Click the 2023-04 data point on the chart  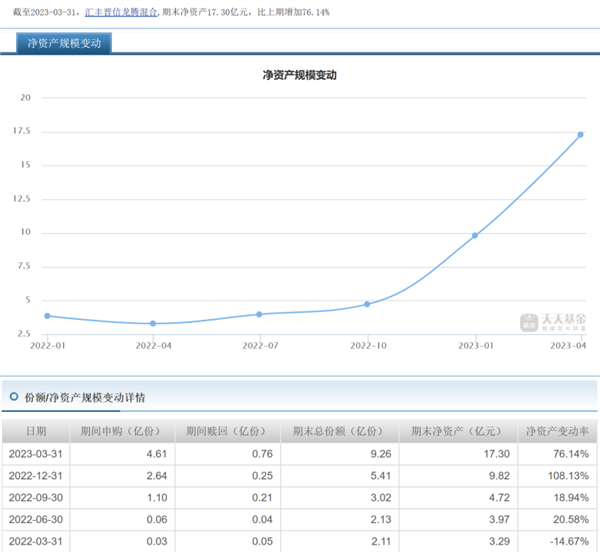[580, 135]
